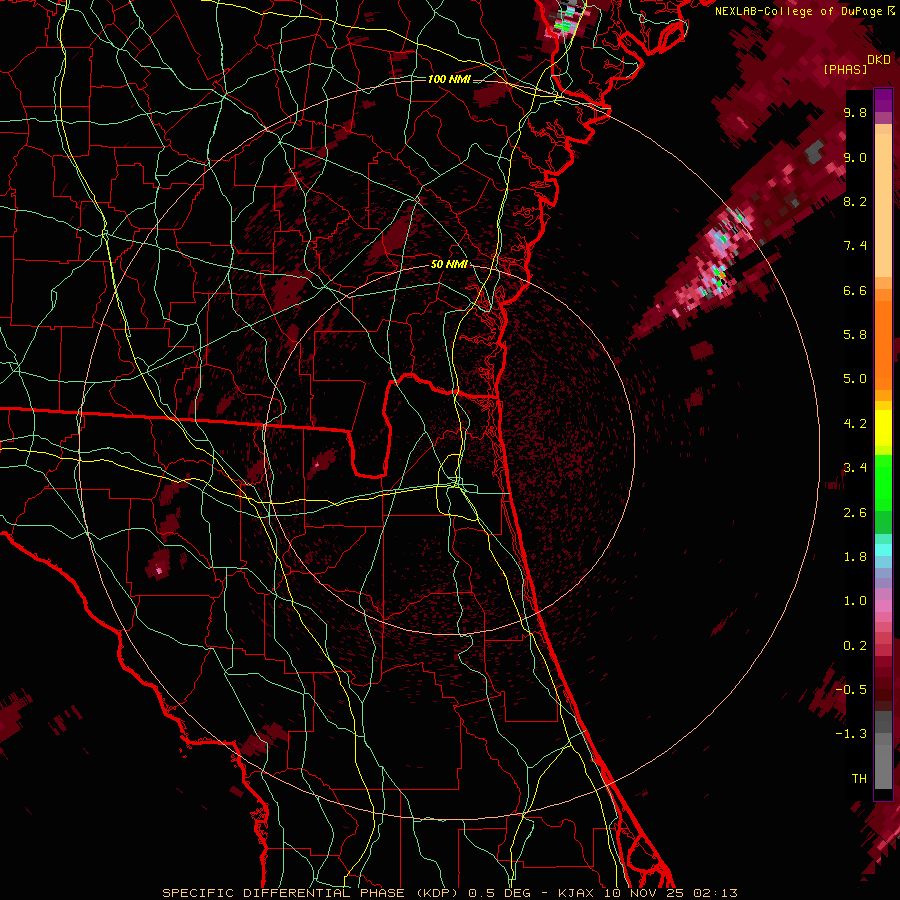Select the yellow band beside 4.2
This screenshot has height=900, width=900.
click(x=883, y=428)
